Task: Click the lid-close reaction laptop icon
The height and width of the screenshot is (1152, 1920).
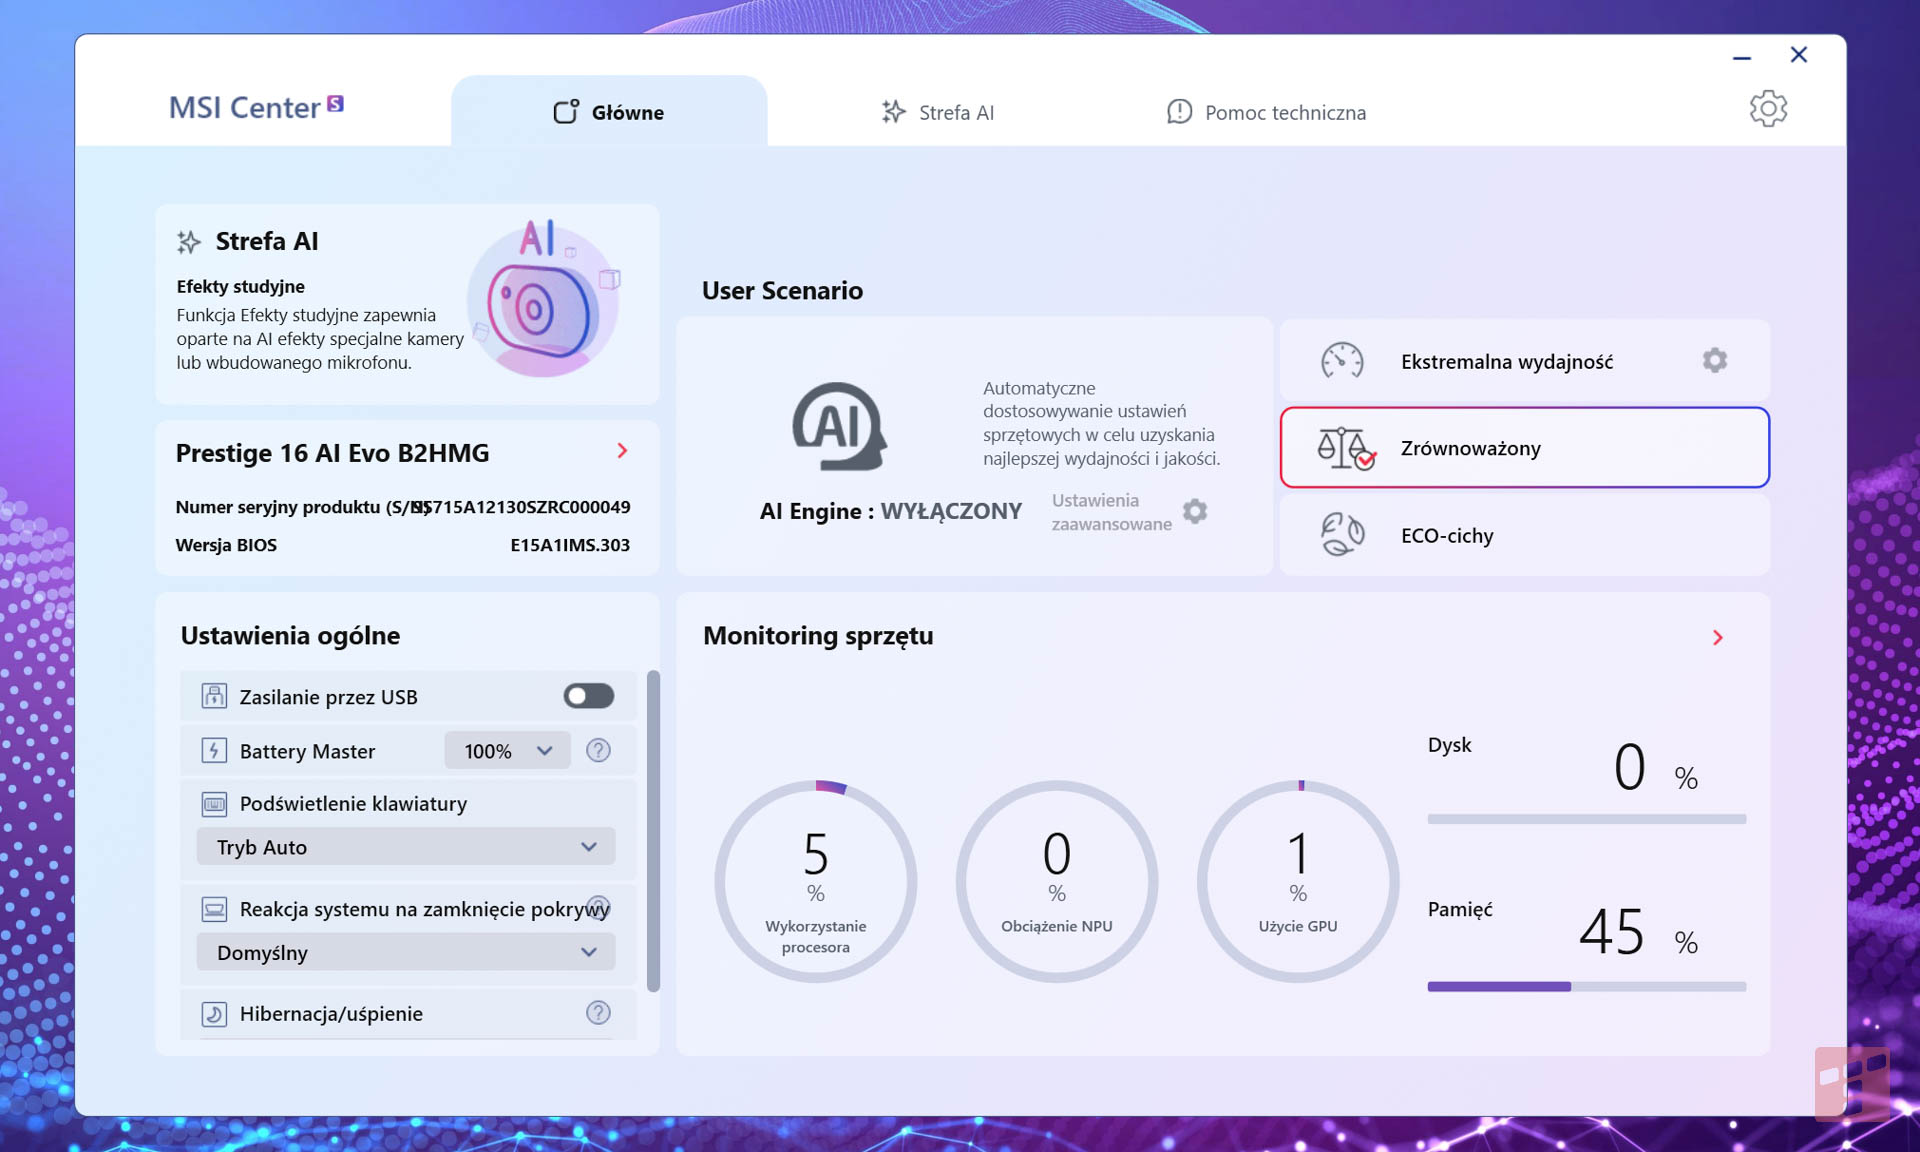Action: 214,909
